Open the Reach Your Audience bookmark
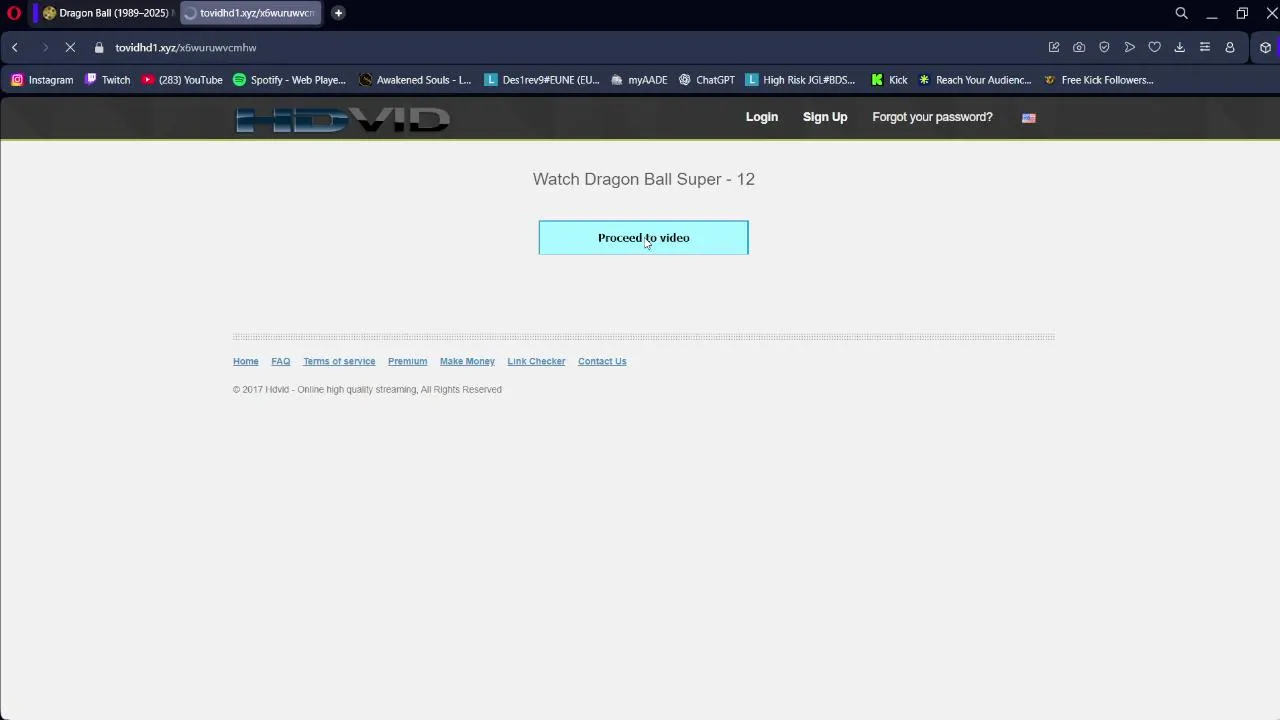 (x=975, y=80)
